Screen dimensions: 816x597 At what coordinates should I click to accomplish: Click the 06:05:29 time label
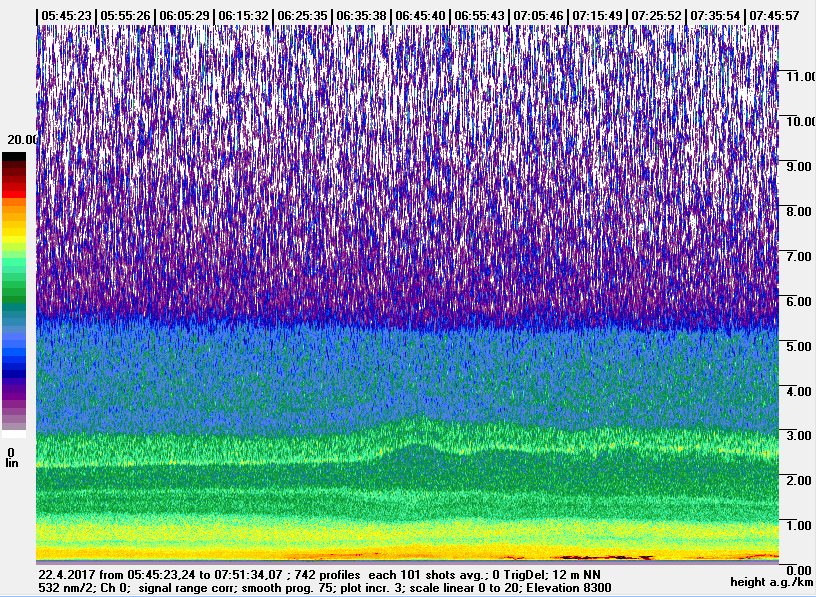pyautogui.click(x=184, y=16)
